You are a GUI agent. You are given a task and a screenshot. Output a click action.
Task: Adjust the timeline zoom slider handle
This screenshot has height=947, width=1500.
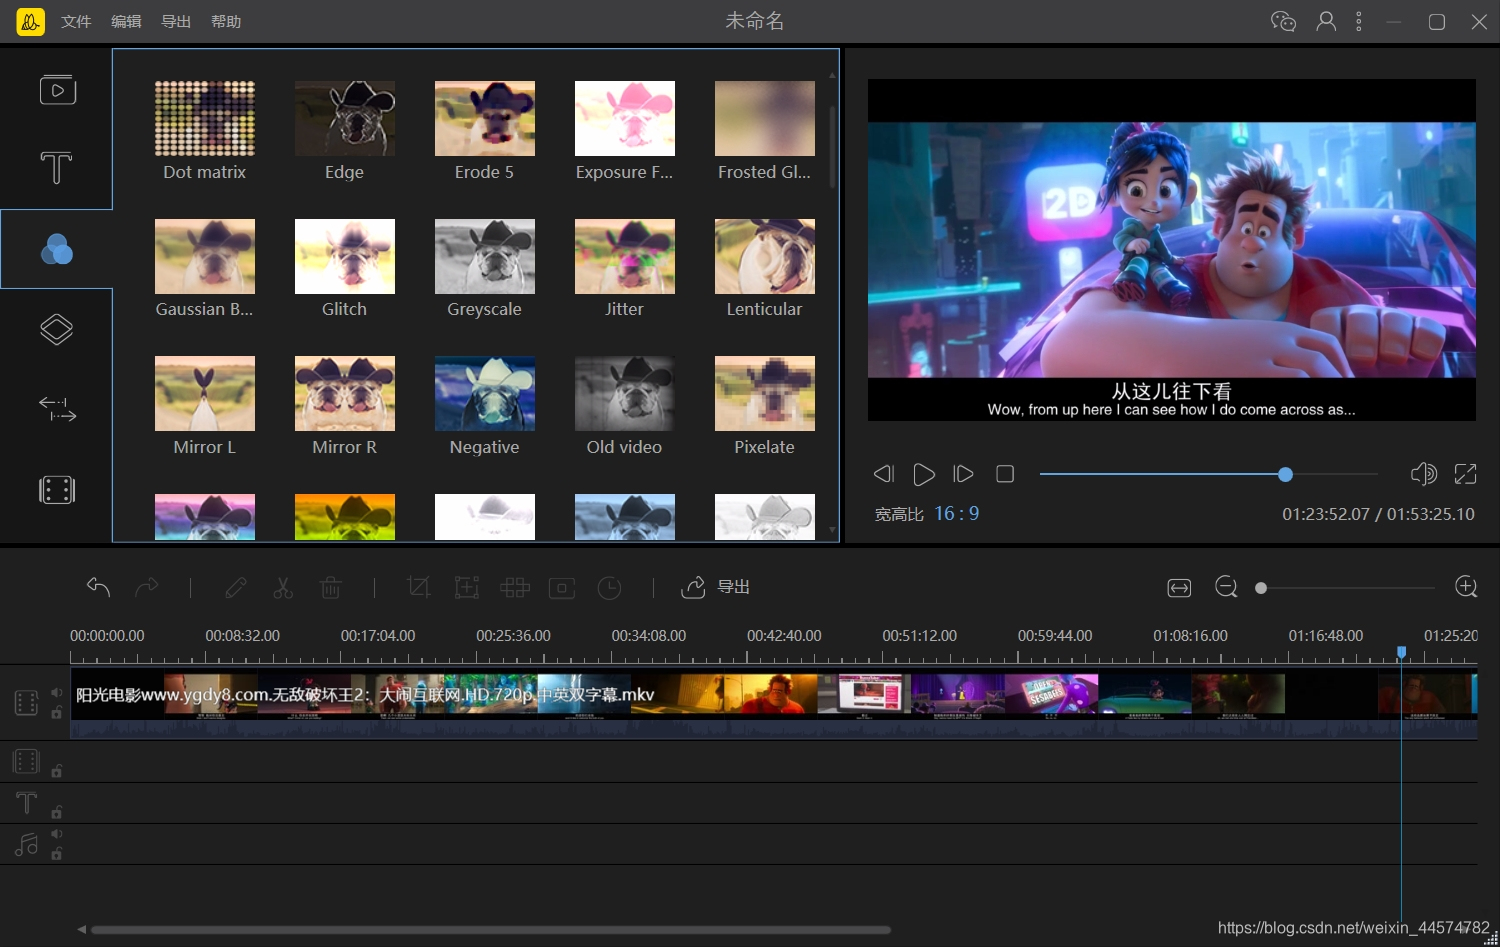[1261, 588]
